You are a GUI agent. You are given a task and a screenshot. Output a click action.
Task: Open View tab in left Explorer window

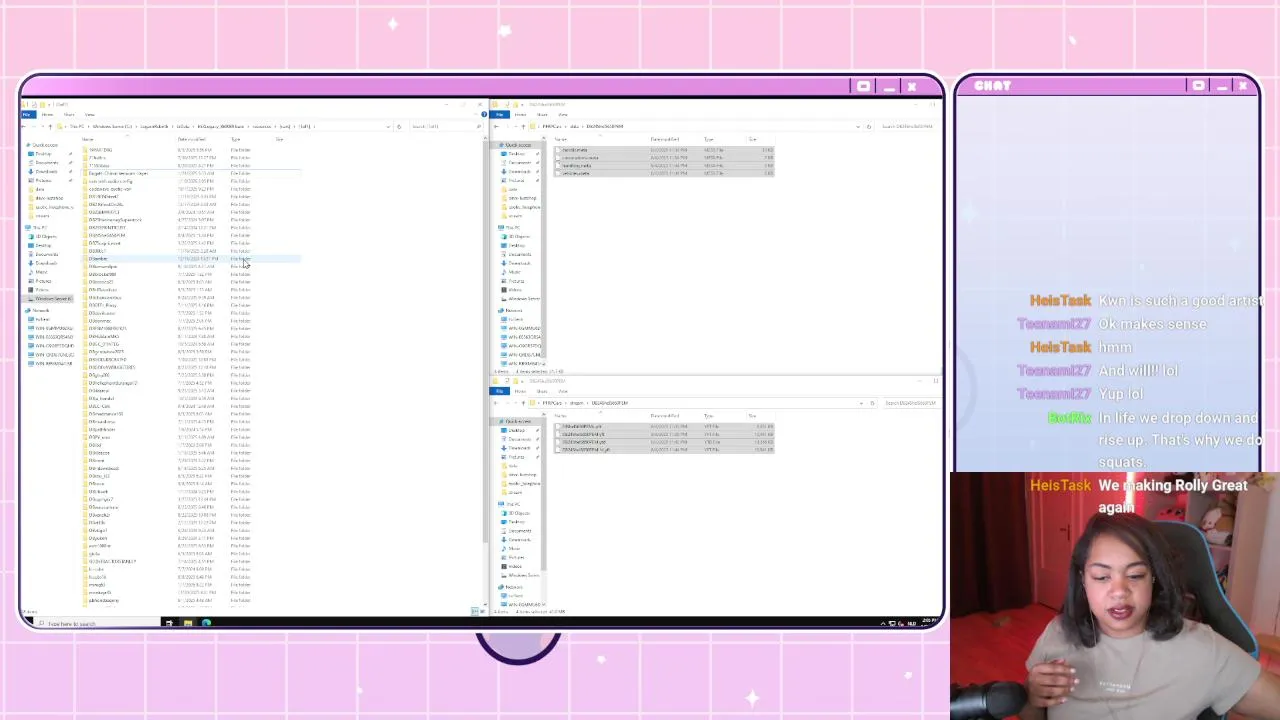tap(89, 114)
